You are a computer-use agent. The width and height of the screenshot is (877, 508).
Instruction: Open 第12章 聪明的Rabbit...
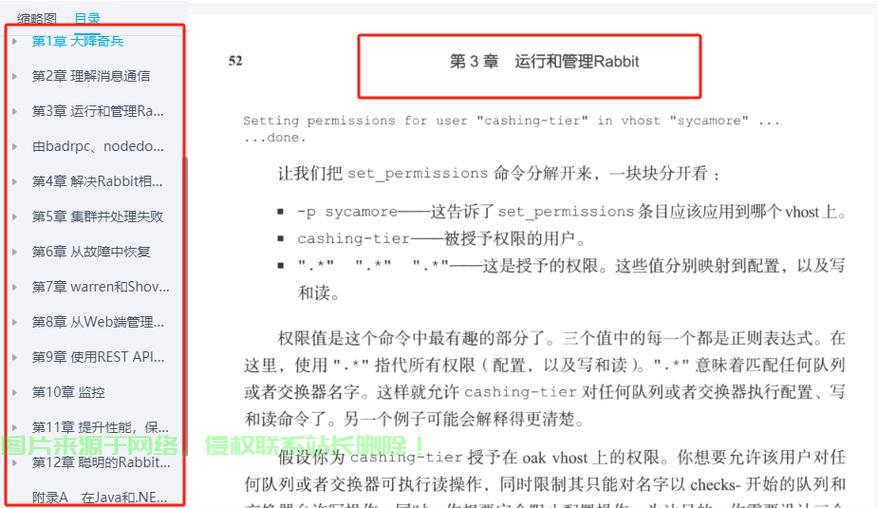tap(101, 463)
